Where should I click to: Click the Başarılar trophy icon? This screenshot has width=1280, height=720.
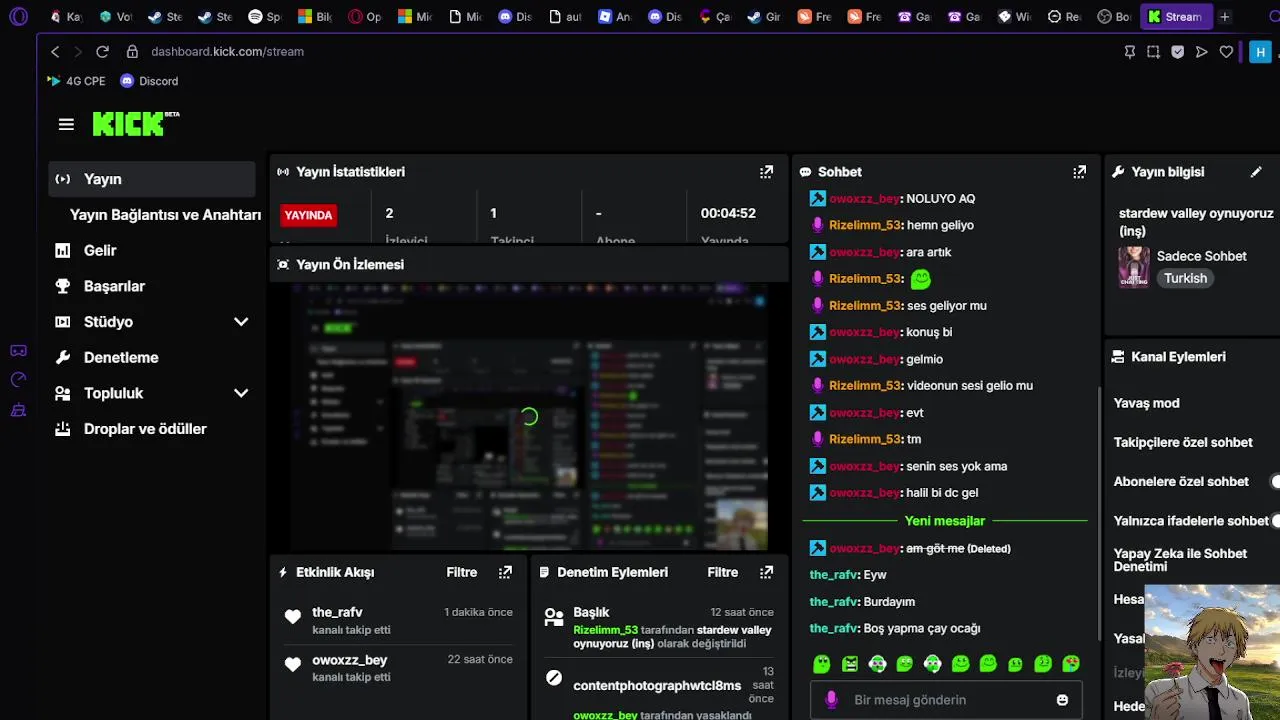coord(63,286)
